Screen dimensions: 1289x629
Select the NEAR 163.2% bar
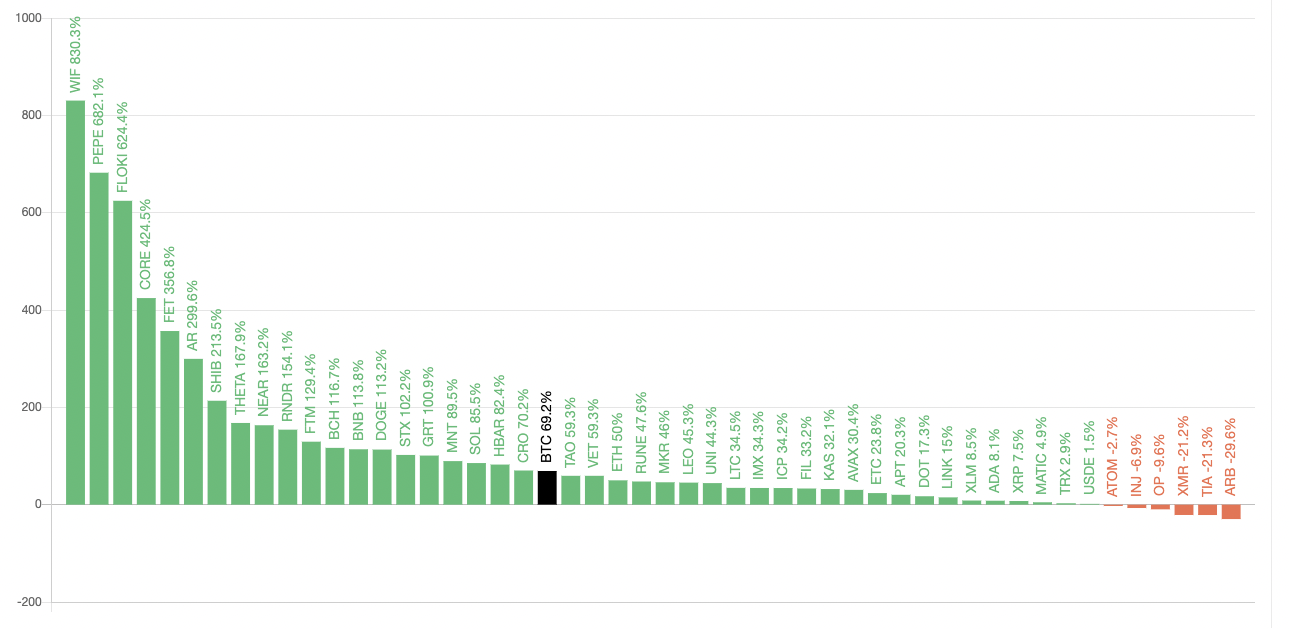(x=264, y=464)
